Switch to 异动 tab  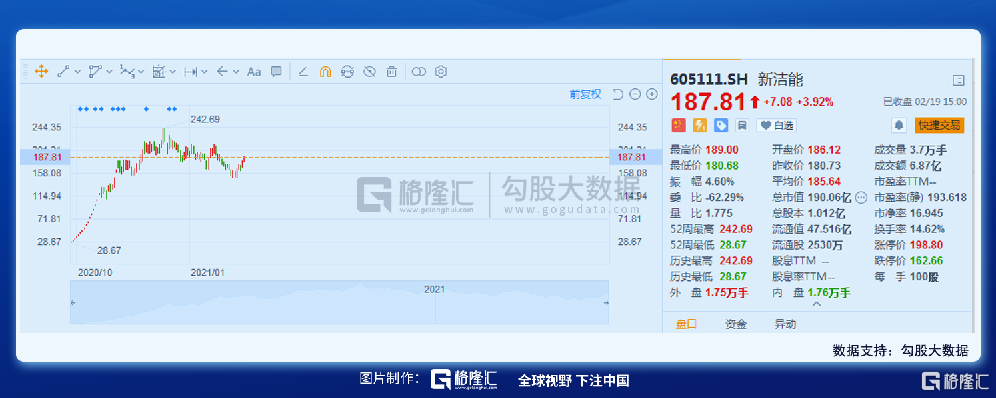[784, 324]
